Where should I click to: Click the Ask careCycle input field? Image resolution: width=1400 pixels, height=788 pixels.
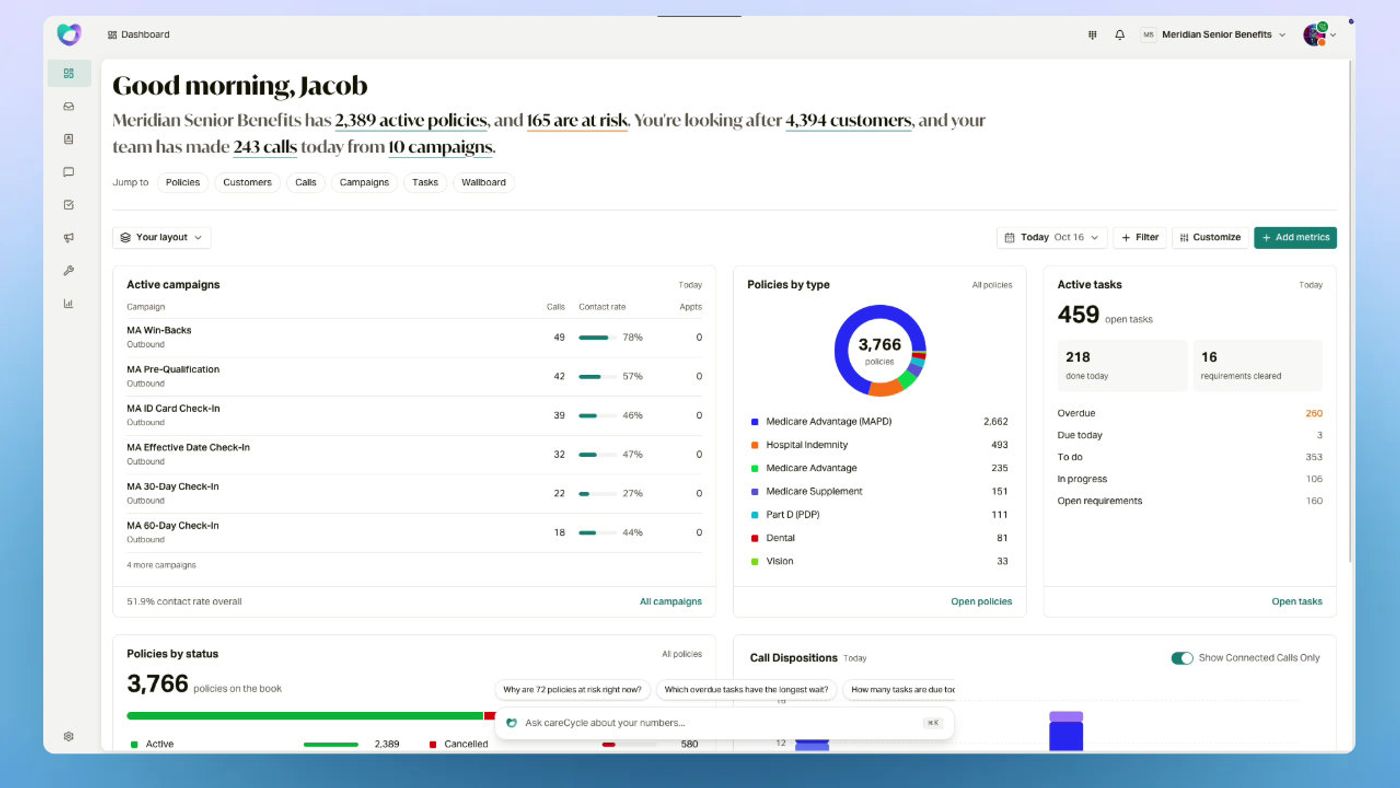point(724,723)
